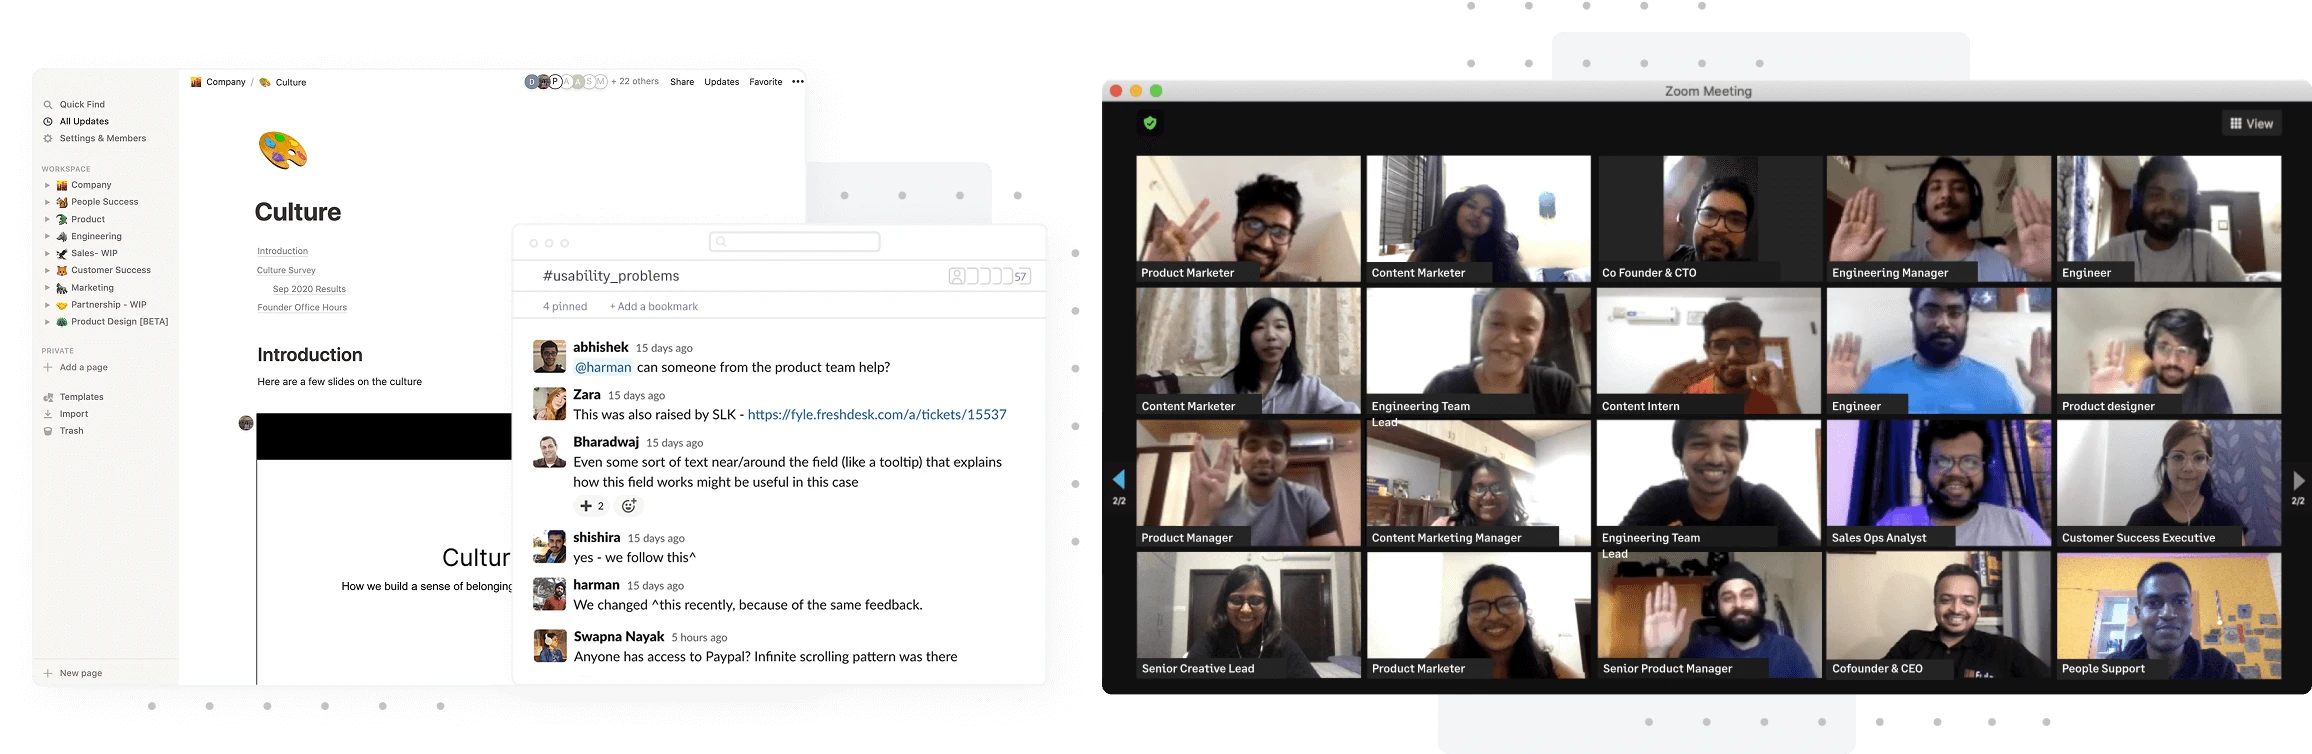Click the Quick Find search icon
Viewport: 2312px width, 754px height.
pos(47,105)
